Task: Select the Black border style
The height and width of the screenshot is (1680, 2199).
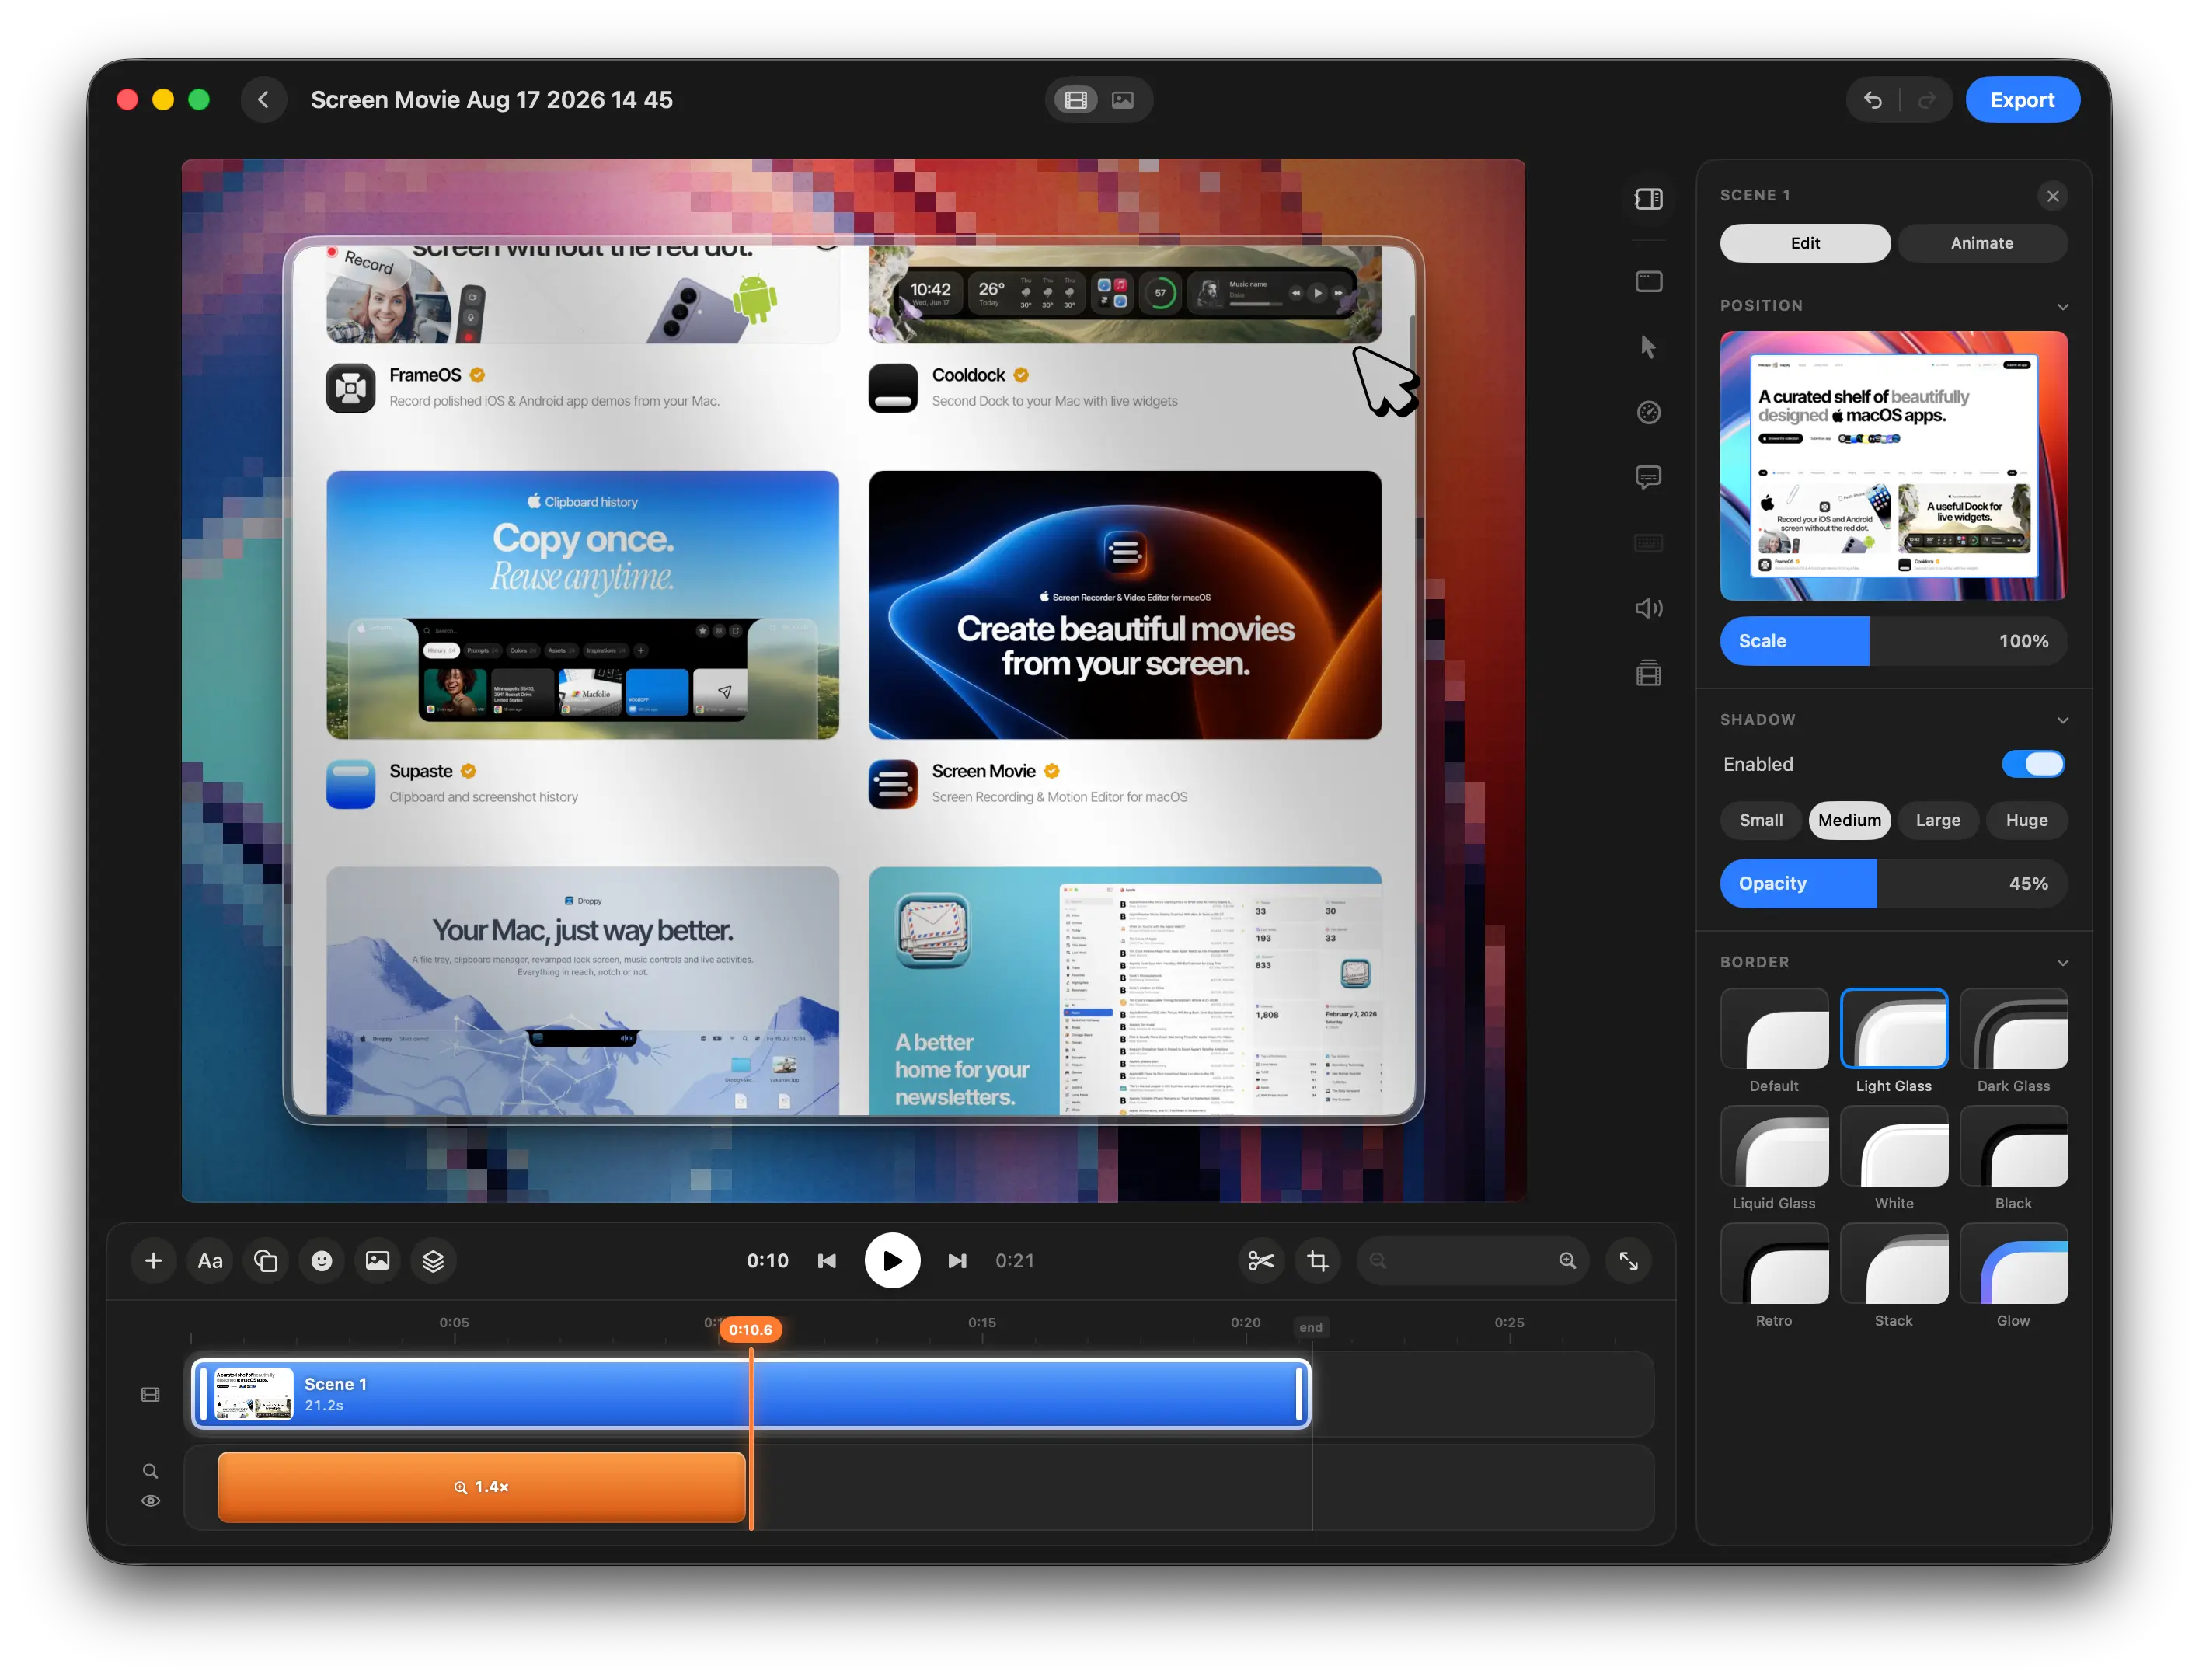Action: coord(2013,1146)
